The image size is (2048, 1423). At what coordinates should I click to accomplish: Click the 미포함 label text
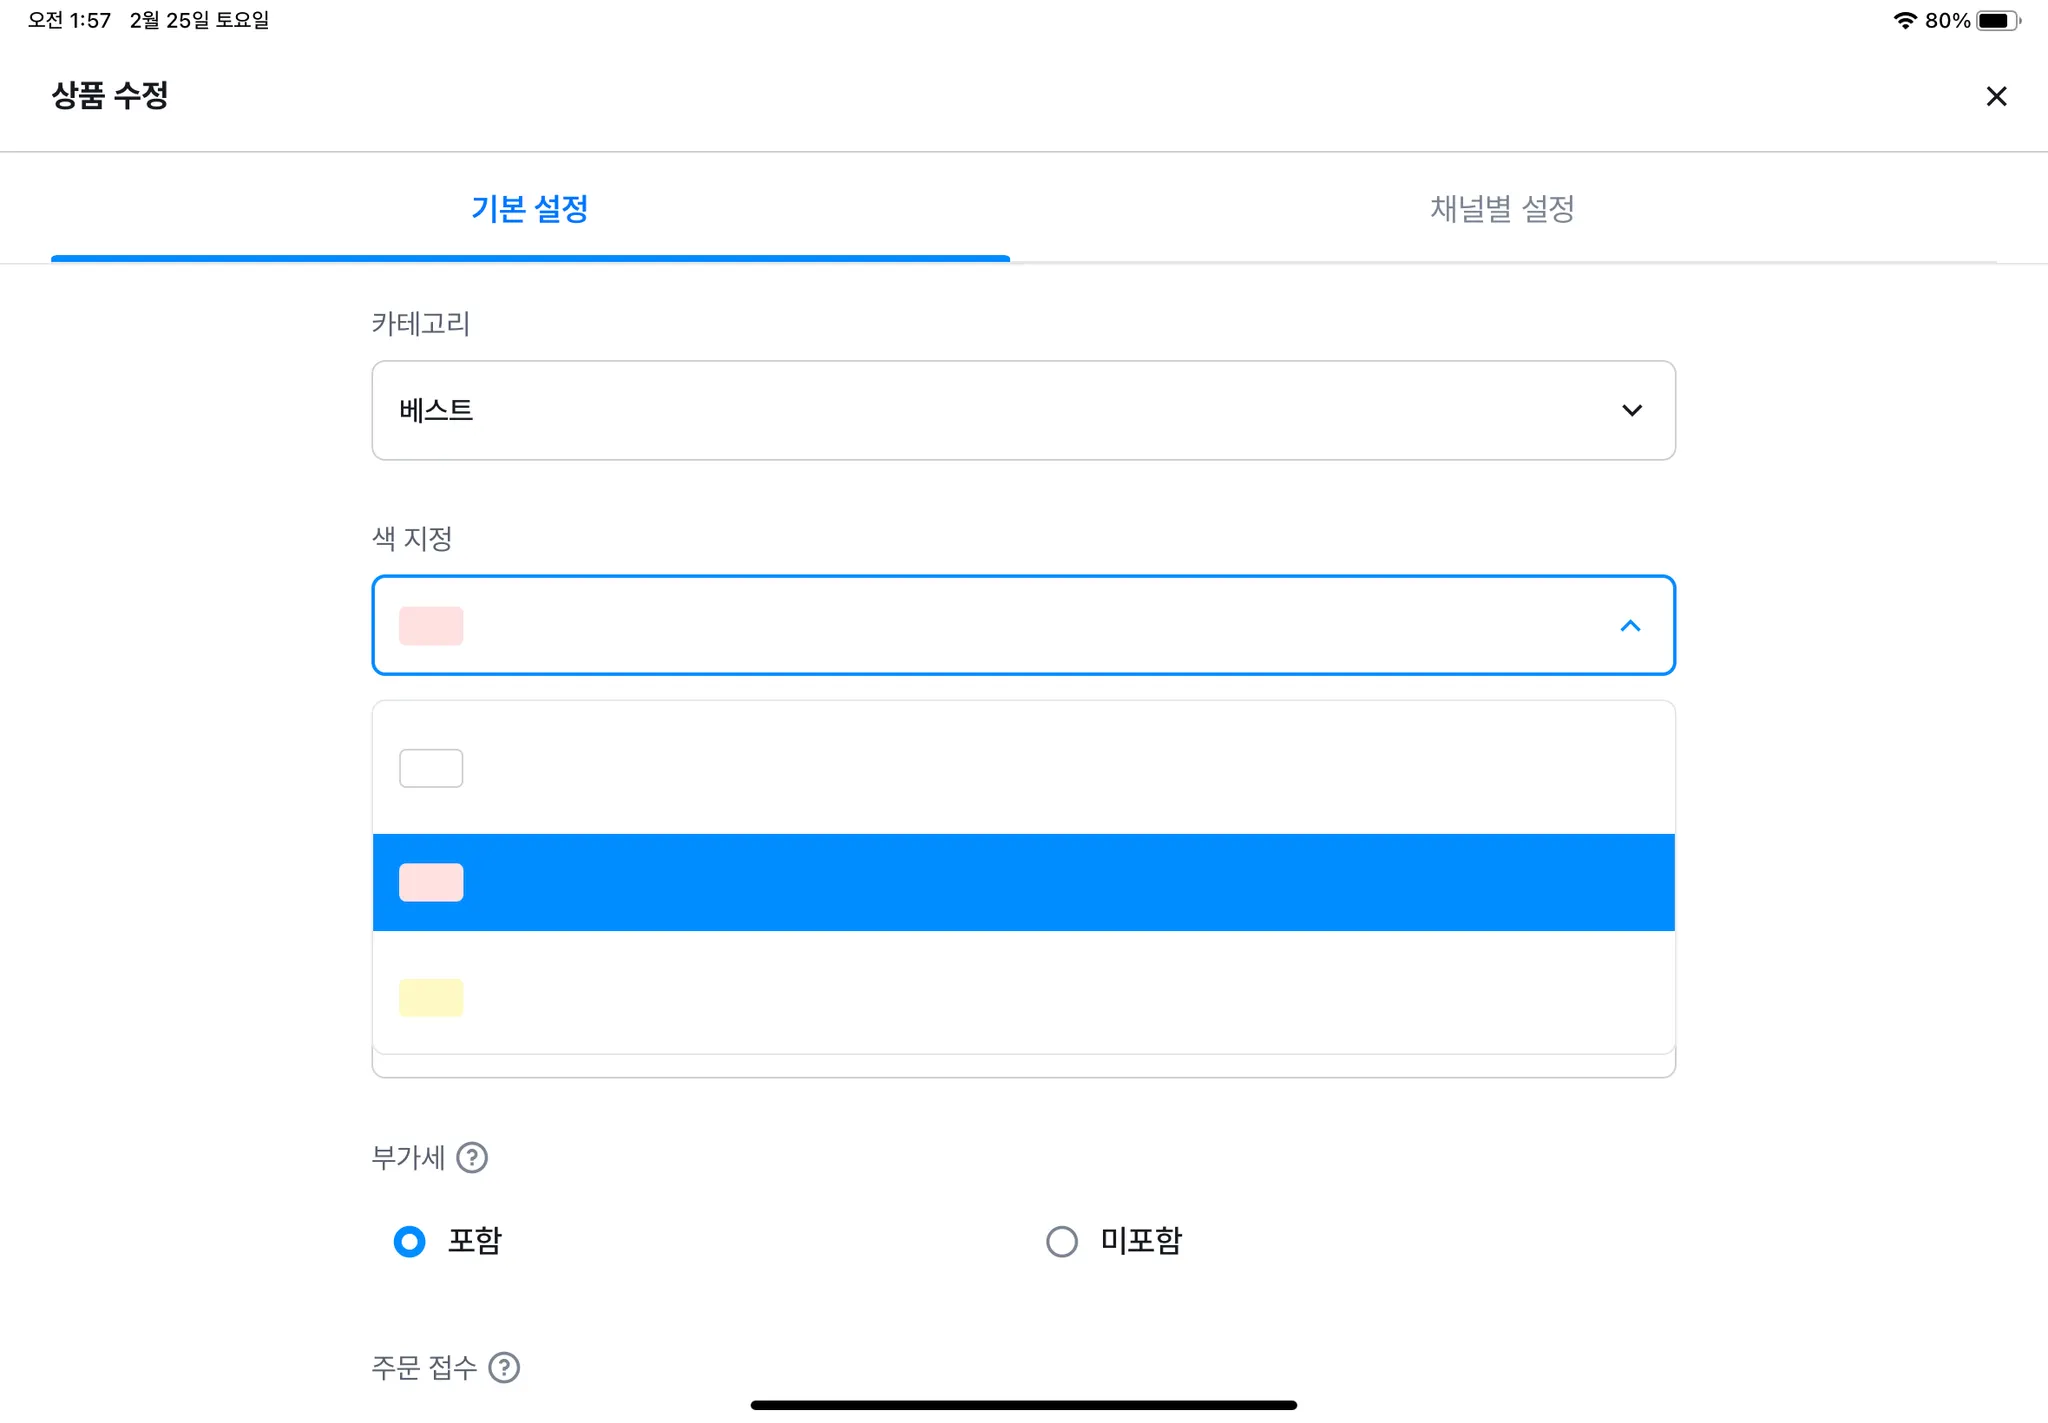[1141, 1241]
